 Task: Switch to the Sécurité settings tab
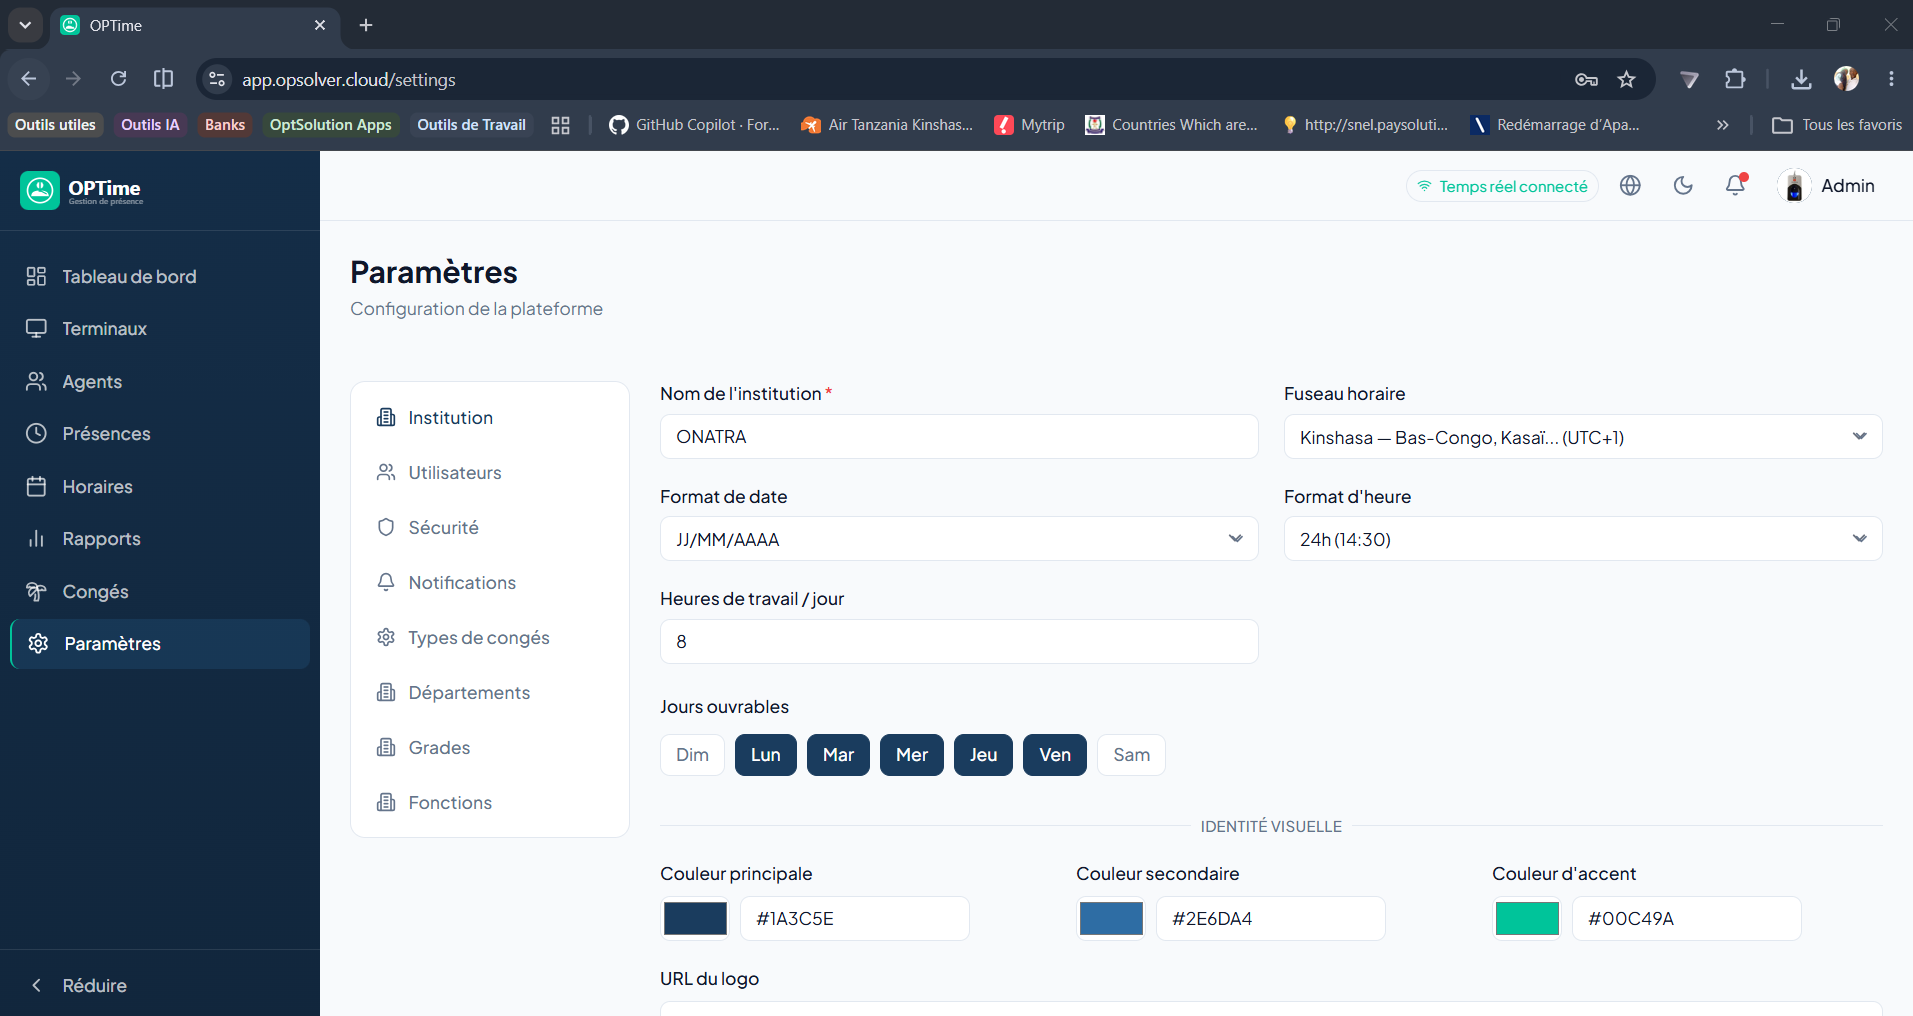click(x=490, y=528)
